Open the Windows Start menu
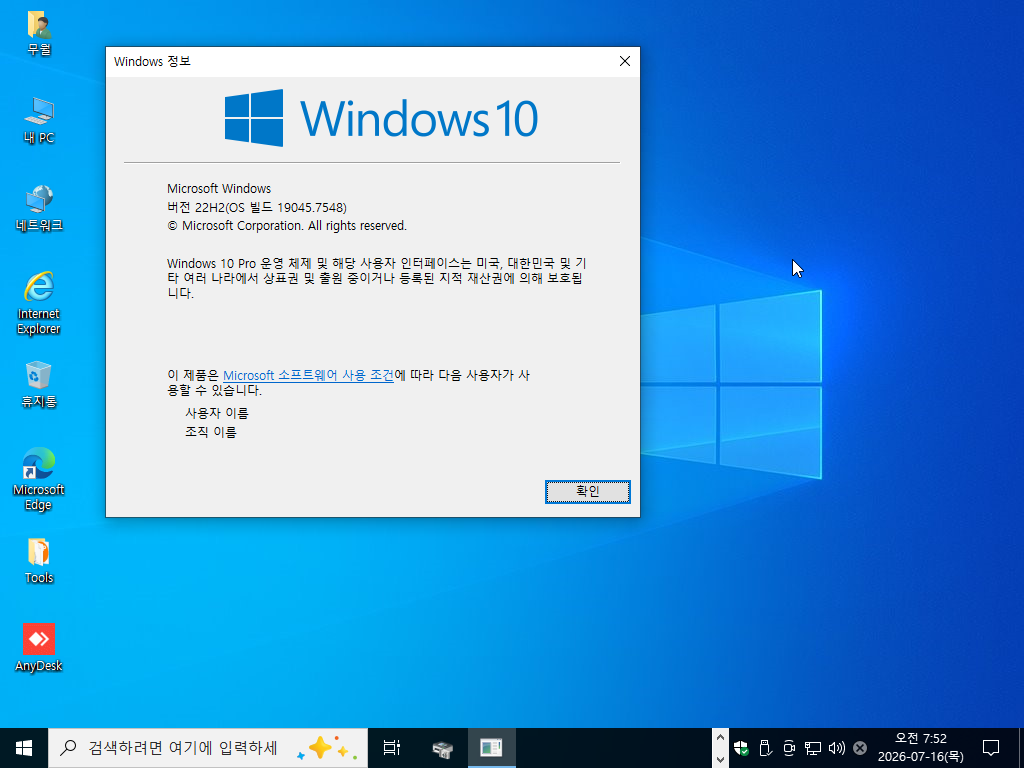This screenshot has height=768, width=1024. (x=24, y=748)
